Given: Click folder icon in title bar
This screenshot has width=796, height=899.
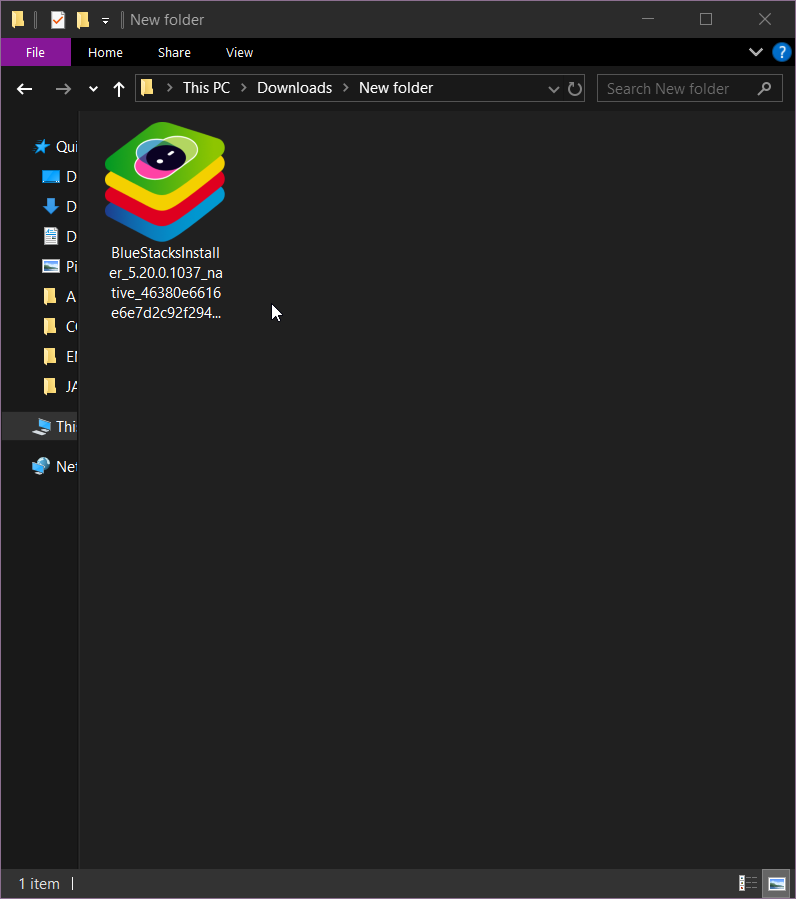Looking at the screenshot, I should (18, 19).
